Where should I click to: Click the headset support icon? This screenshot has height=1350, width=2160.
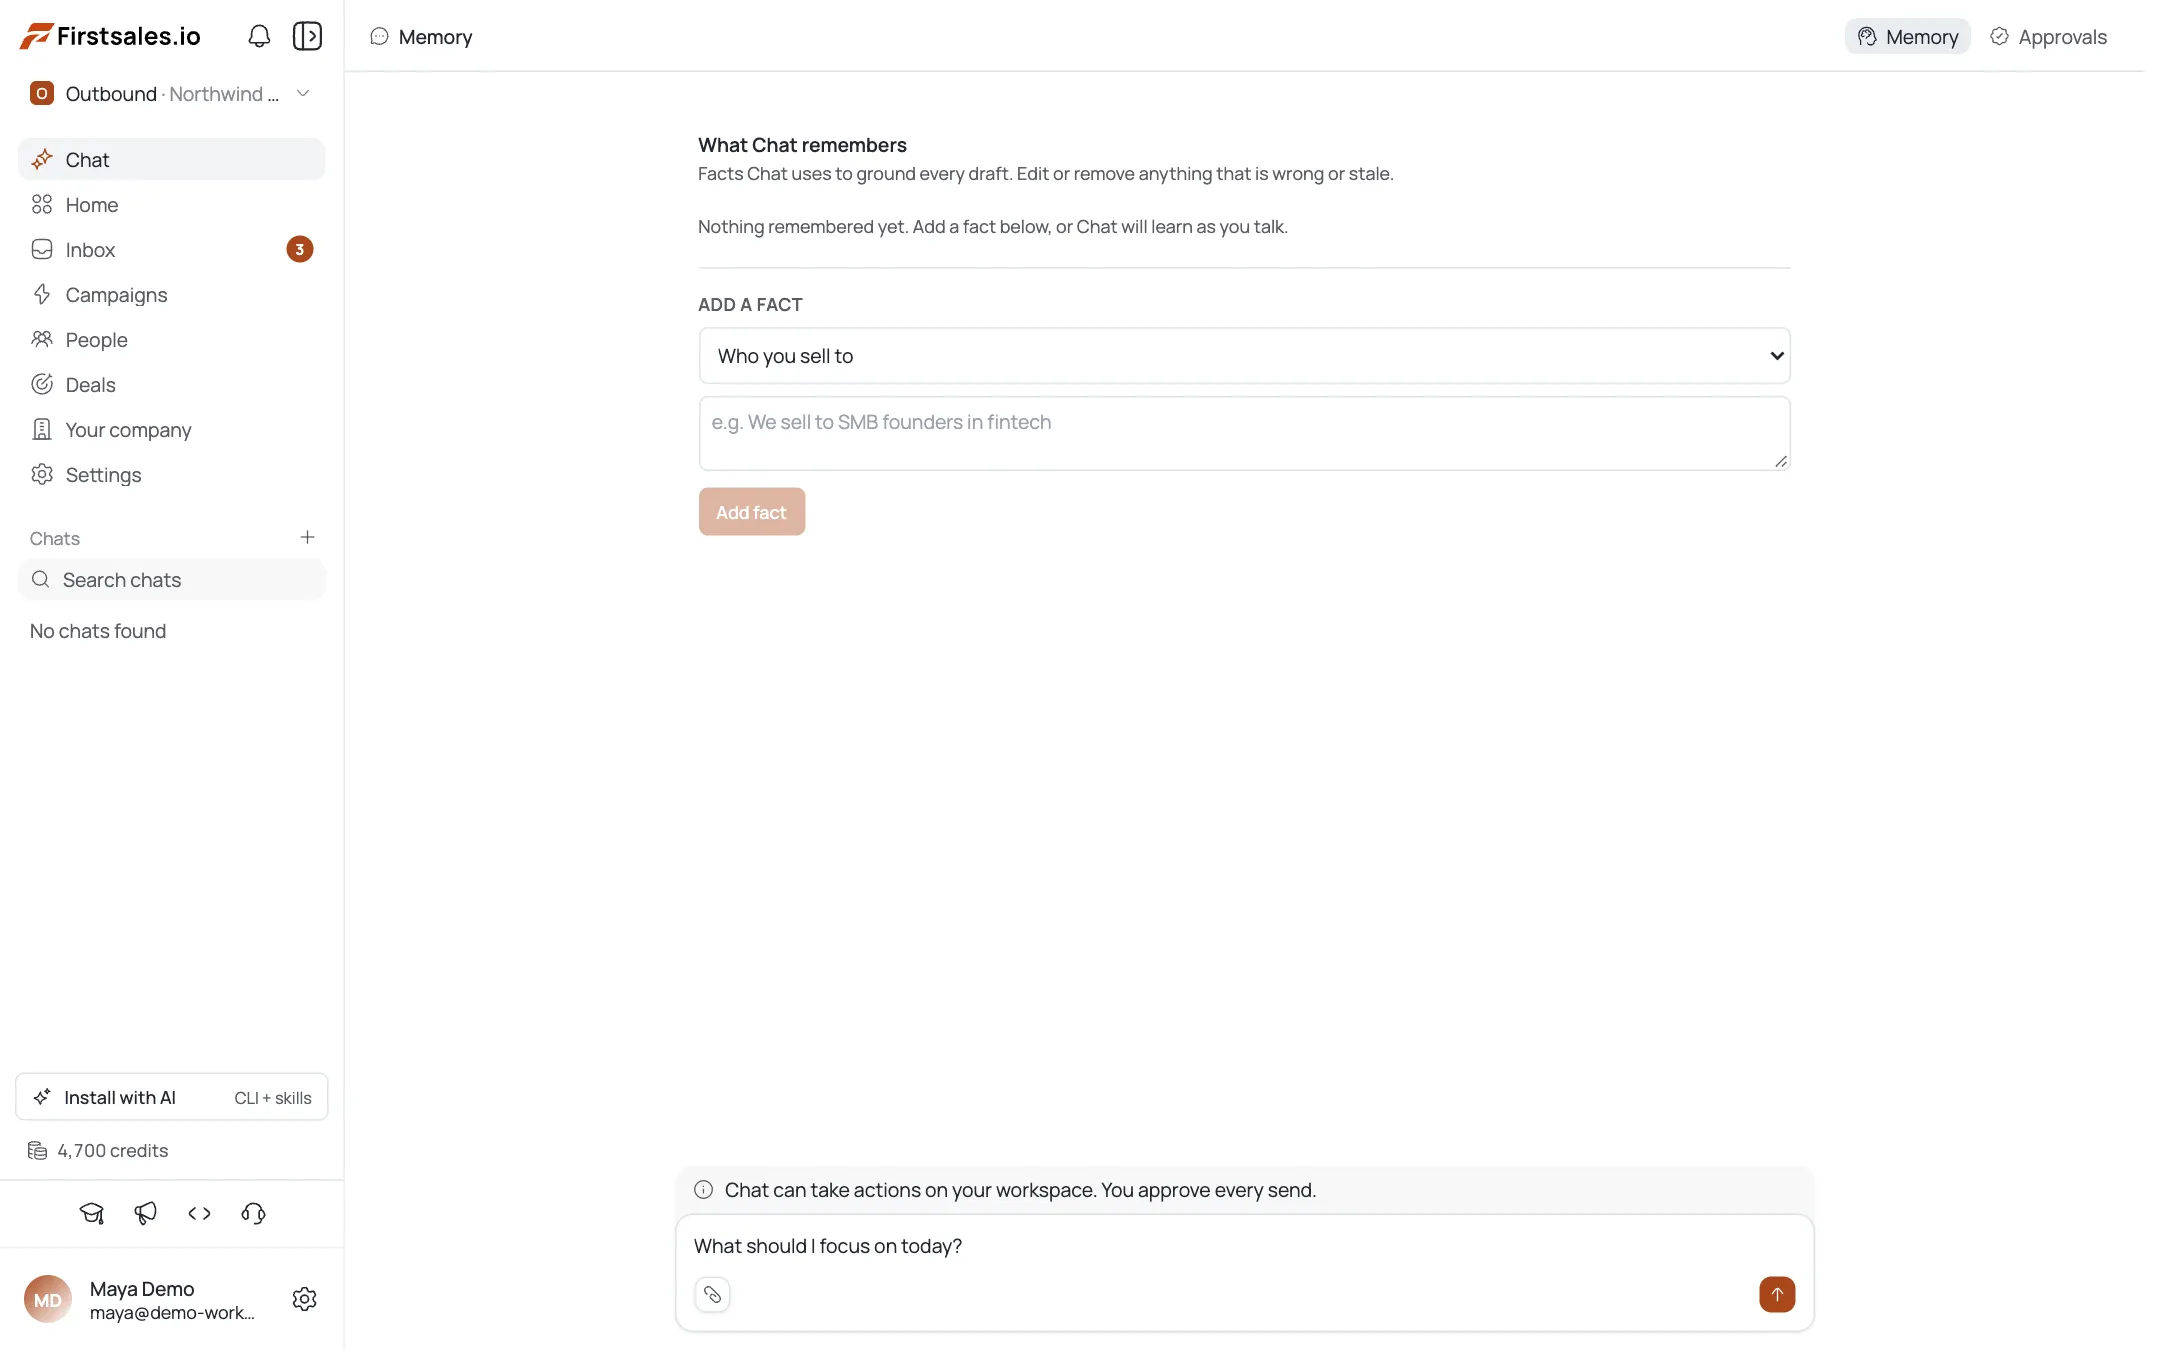[254, 1213]
